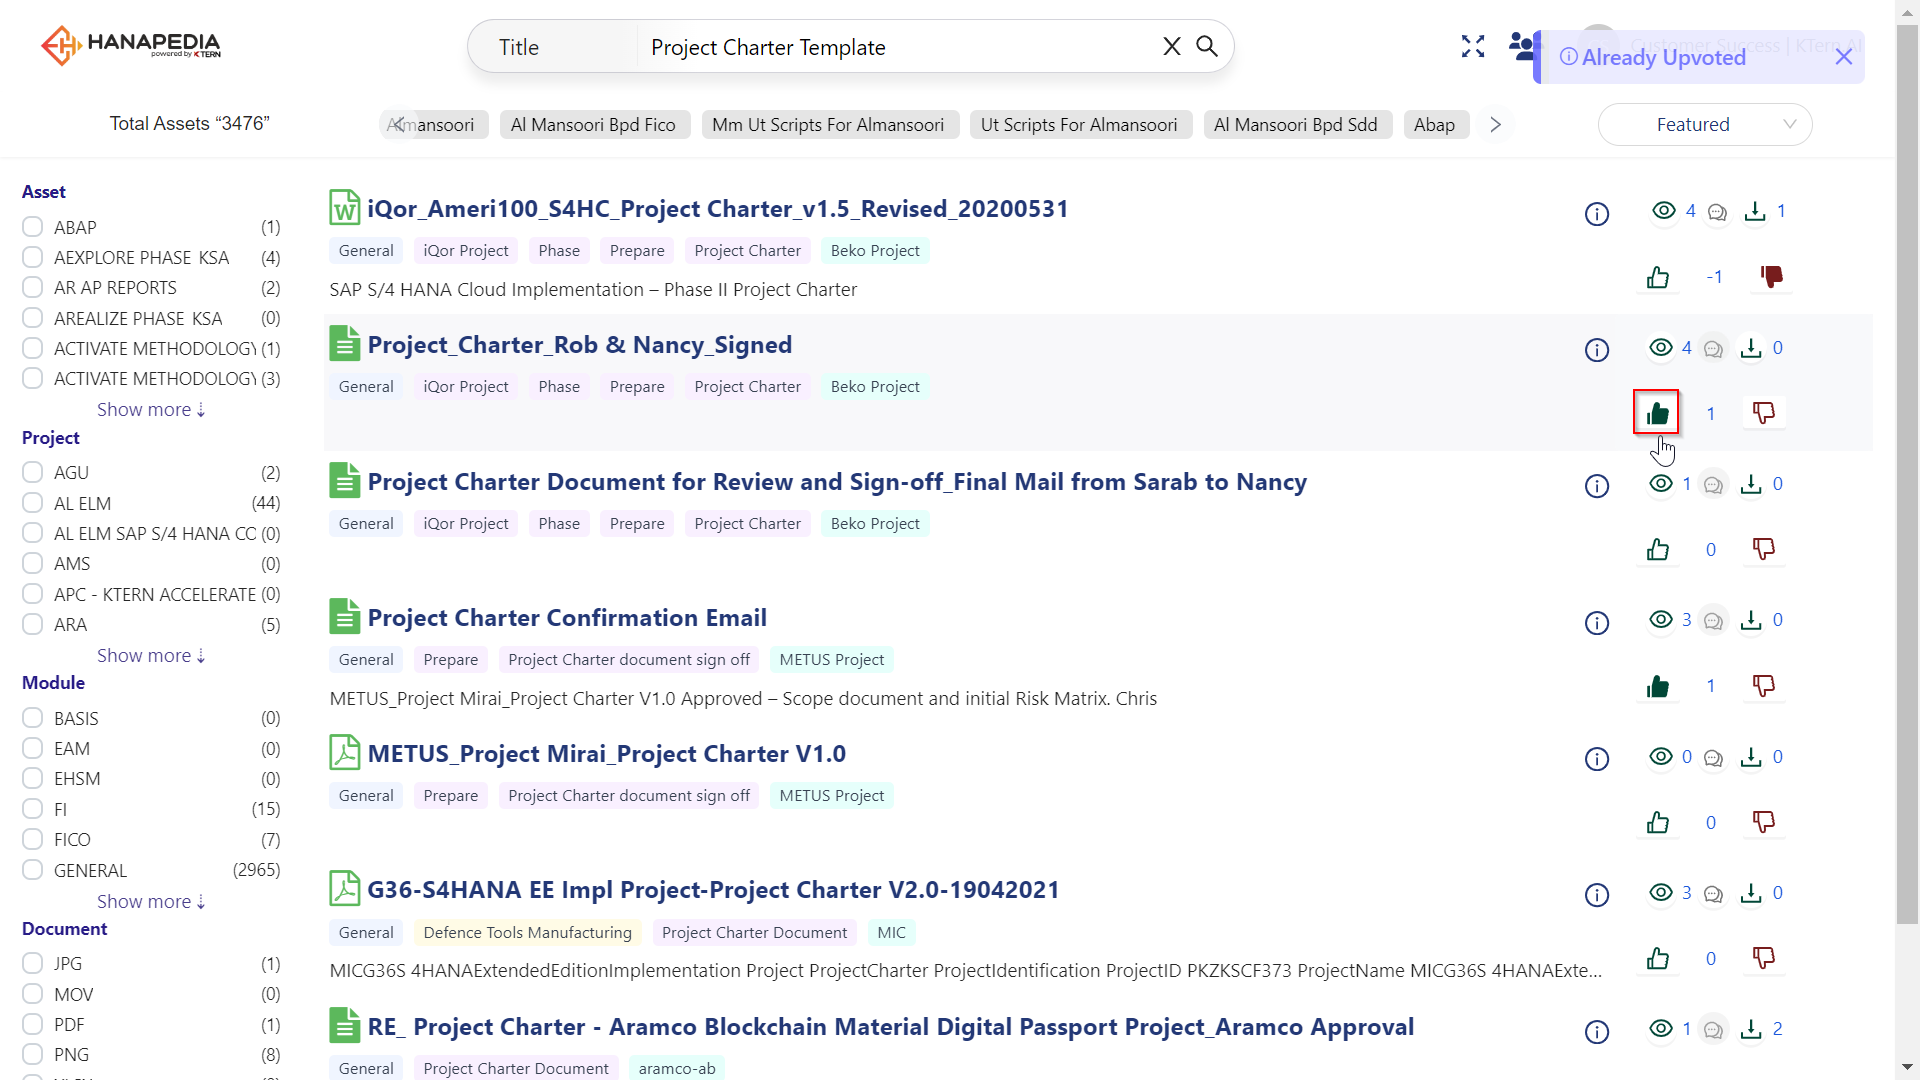Upvote iQor_Ameri100_S4HC Project Charter
This screenshot has width=1920, height=1080.
pos(1658,277)
